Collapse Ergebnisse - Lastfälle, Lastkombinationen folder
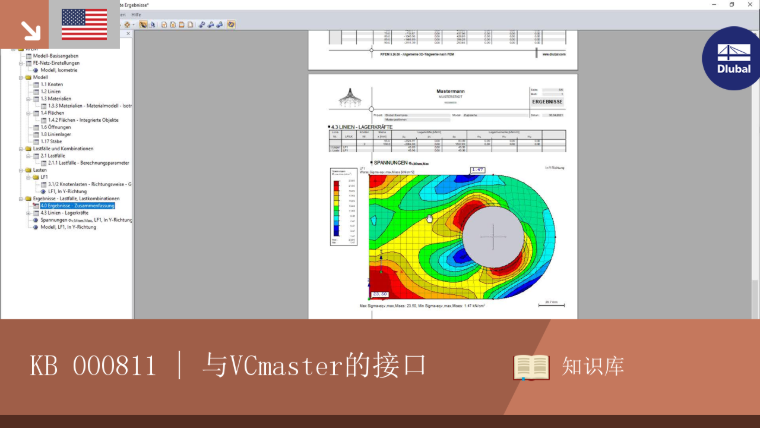The image size is (760, 428). coord(21,199)
